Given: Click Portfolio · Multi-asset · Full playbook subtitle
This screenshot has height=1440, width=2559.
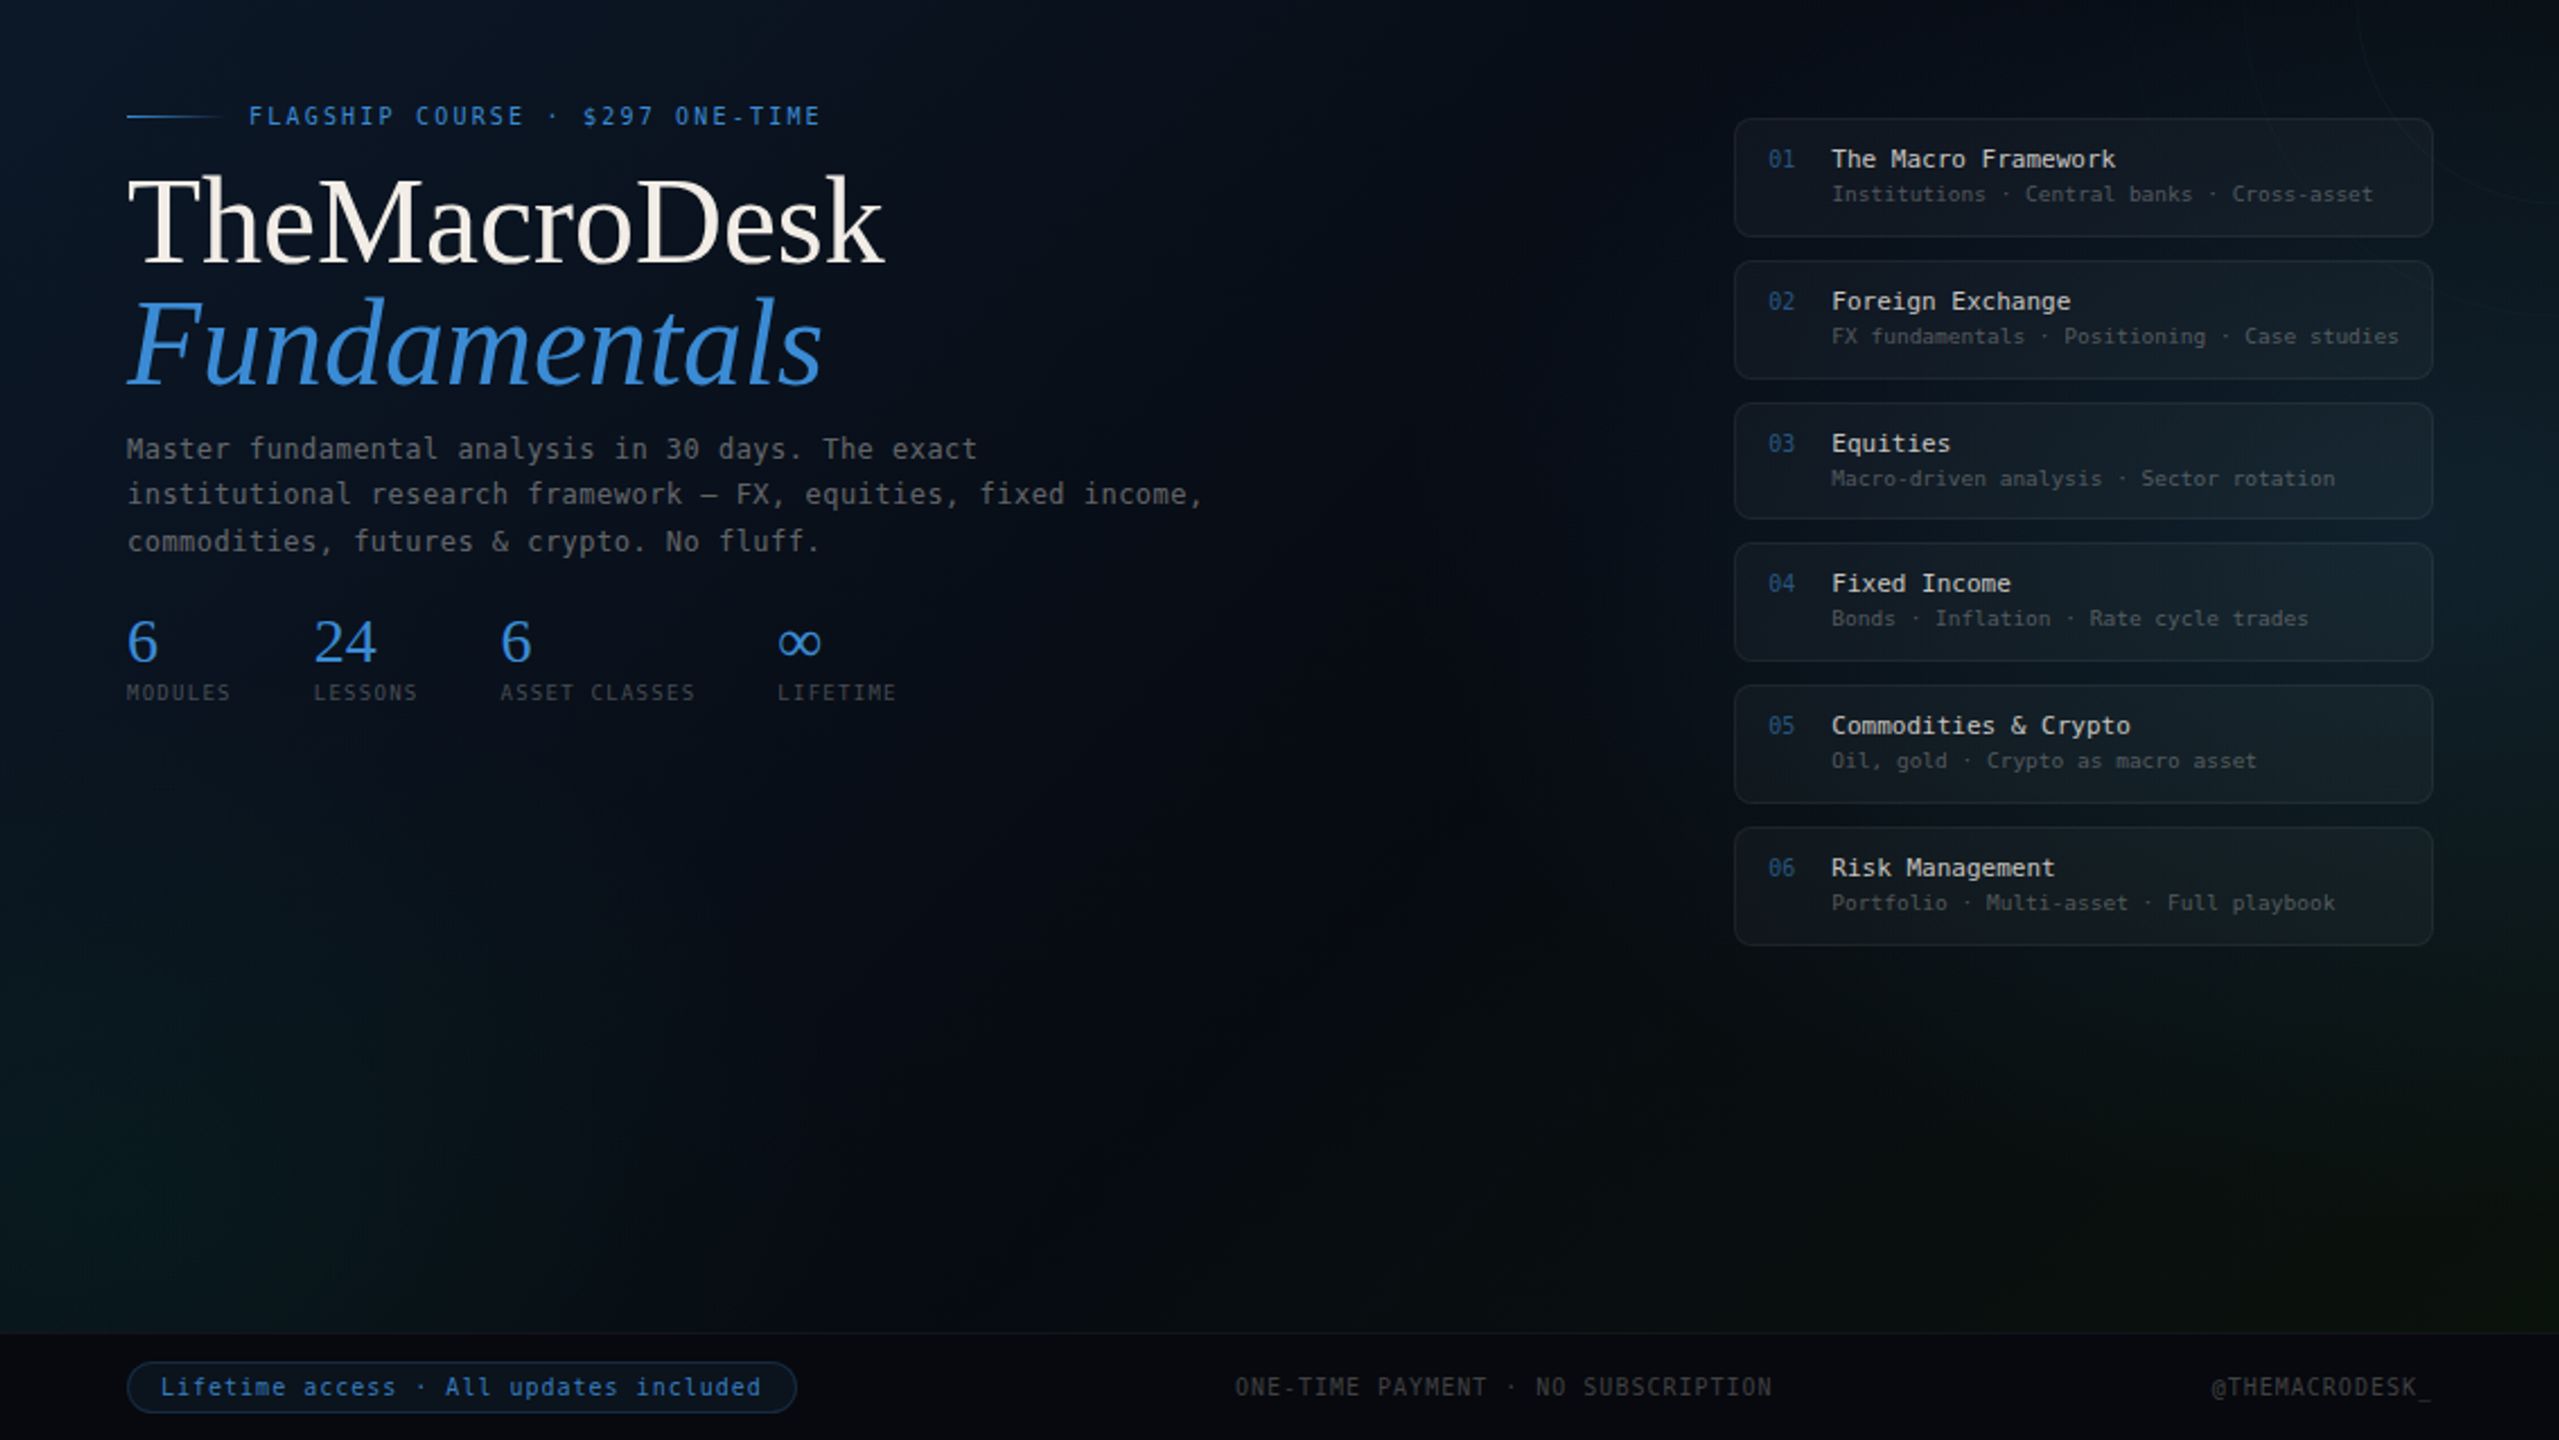Looking at the screenshot, I should 2082,902.
